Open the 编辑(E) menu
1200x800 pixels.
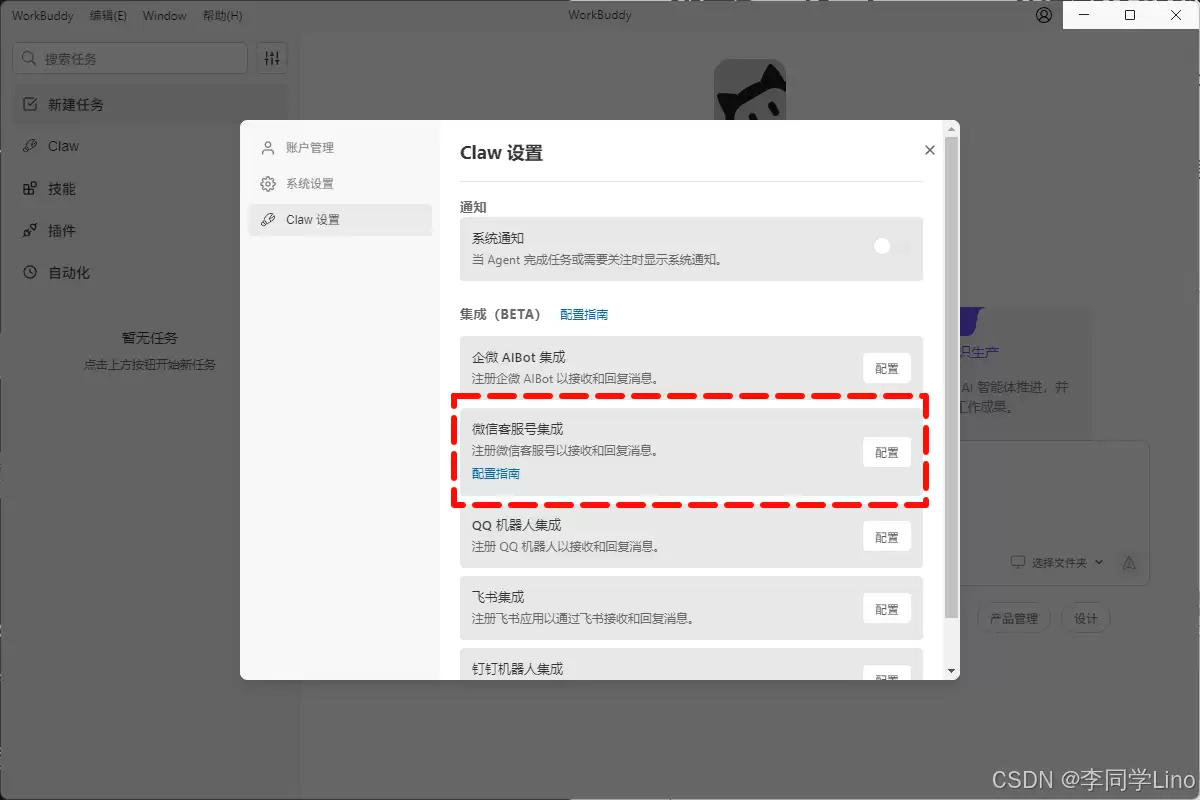click(108, 16)
